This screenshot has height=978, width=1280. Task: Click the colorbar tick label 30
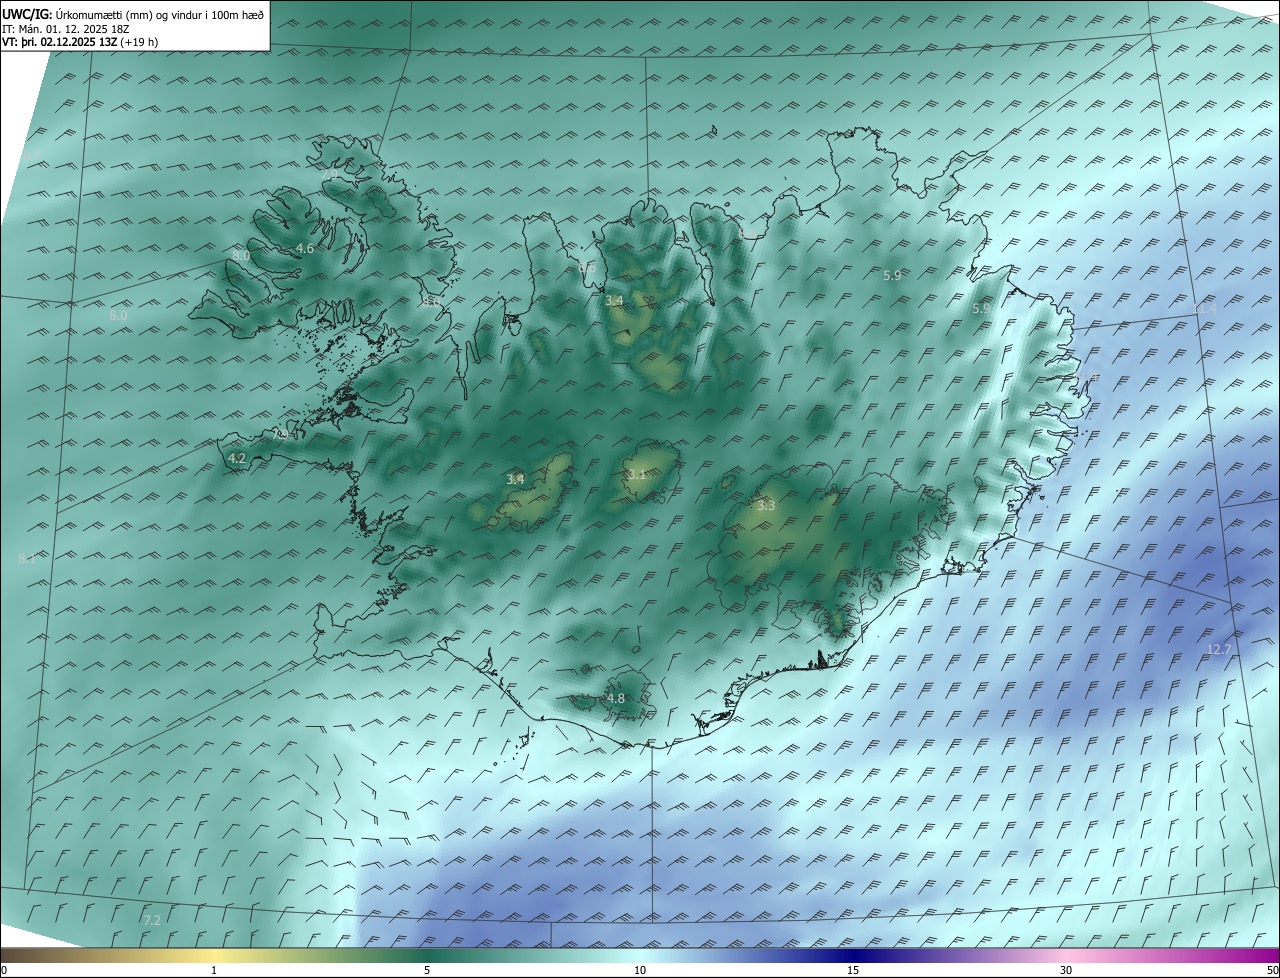click(1066, 970)
